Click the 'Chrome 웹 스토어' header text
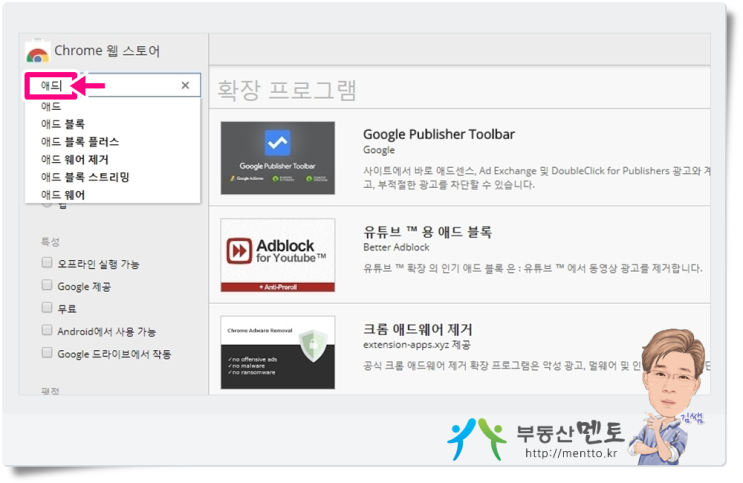This screenshot has width=743, height=483. pos(107,51)
